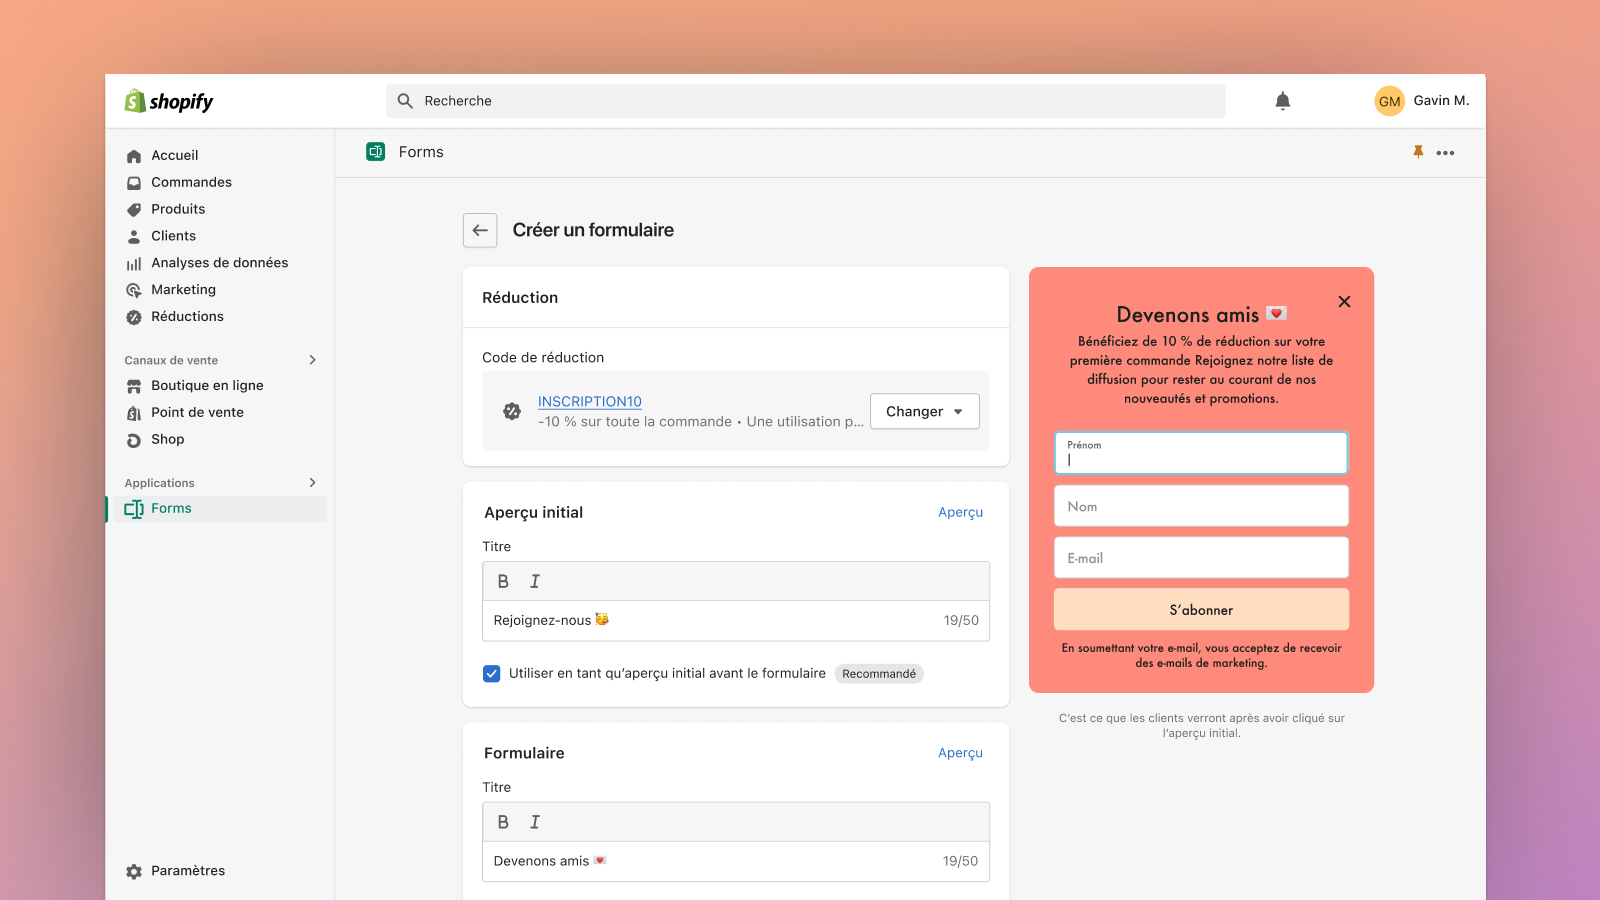Expand Applications chevron

point(313,483)
